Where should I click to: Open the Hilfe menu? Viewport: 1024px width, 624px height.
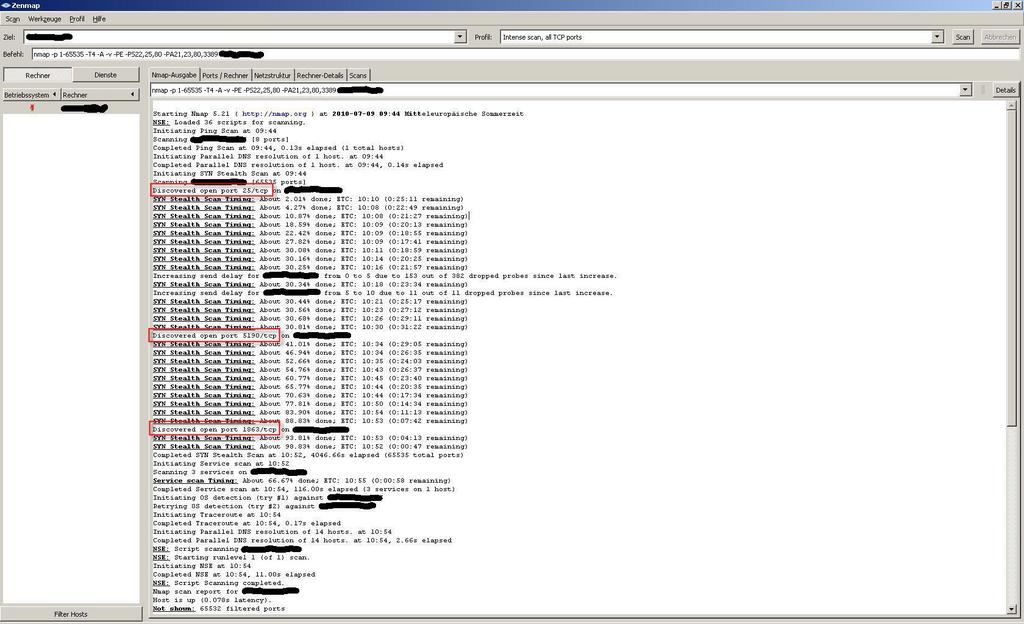(99, 19)
